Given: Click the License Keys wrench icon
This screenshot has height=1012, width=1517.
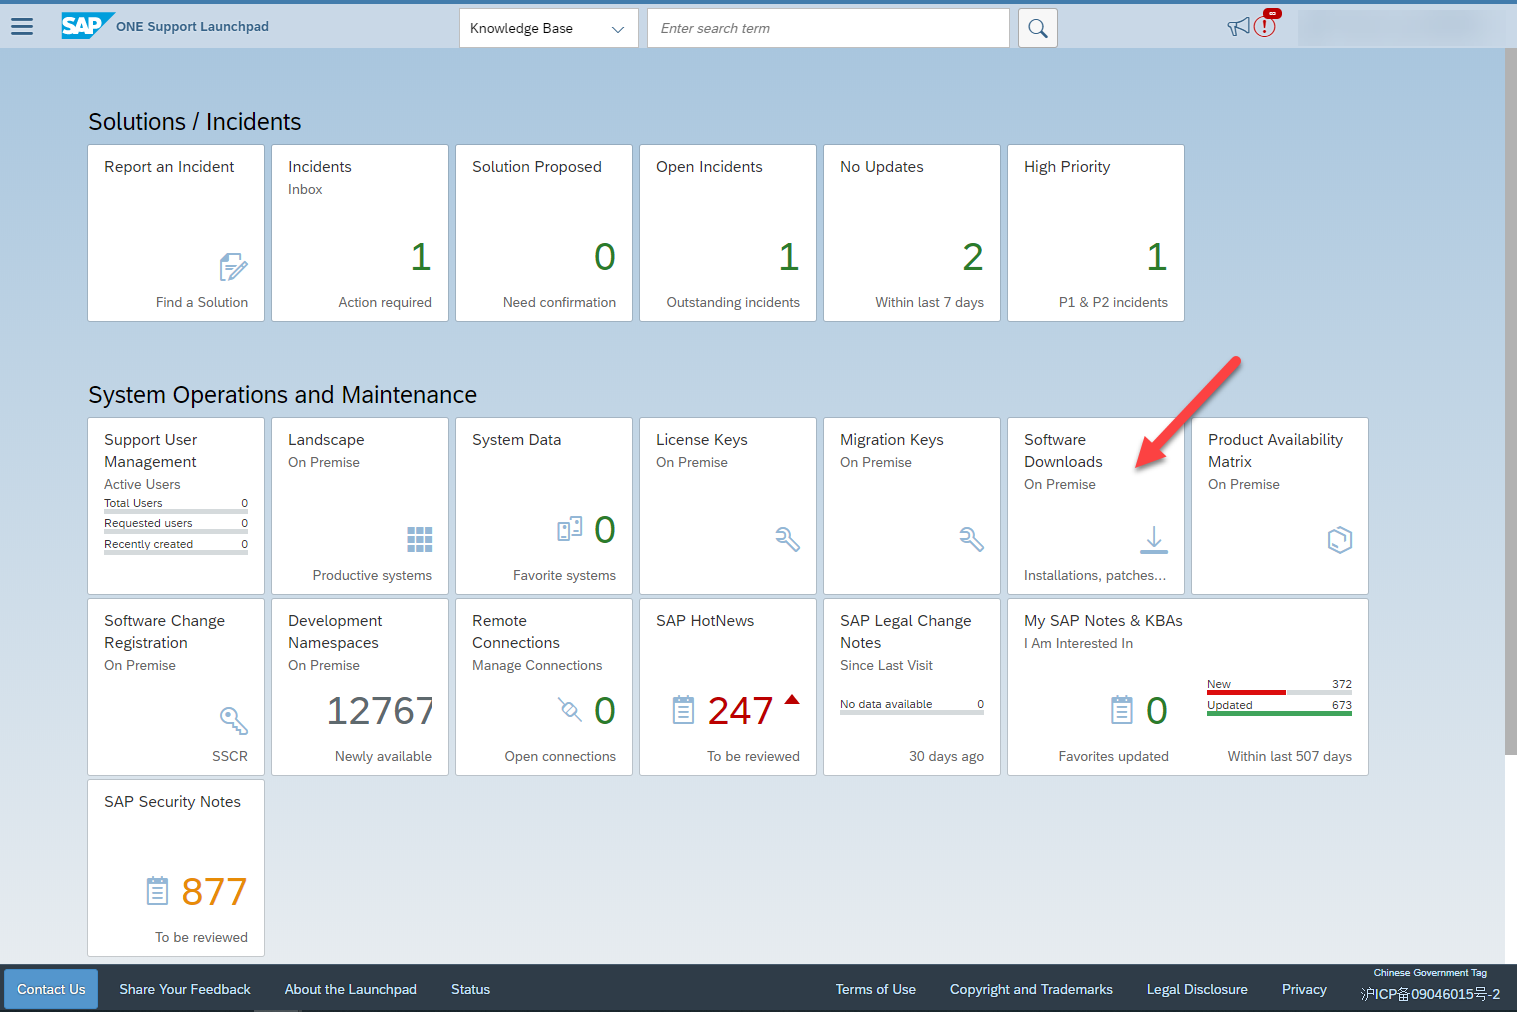Looking at the screenshot, I should [x=788, y=540].
